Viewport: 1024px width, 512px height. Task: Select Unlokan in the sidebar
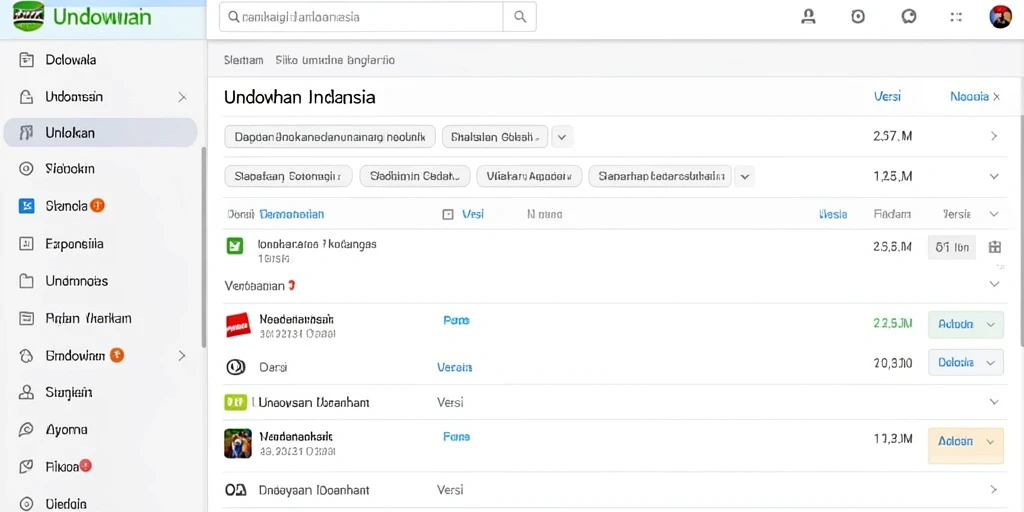coord(101,133)
